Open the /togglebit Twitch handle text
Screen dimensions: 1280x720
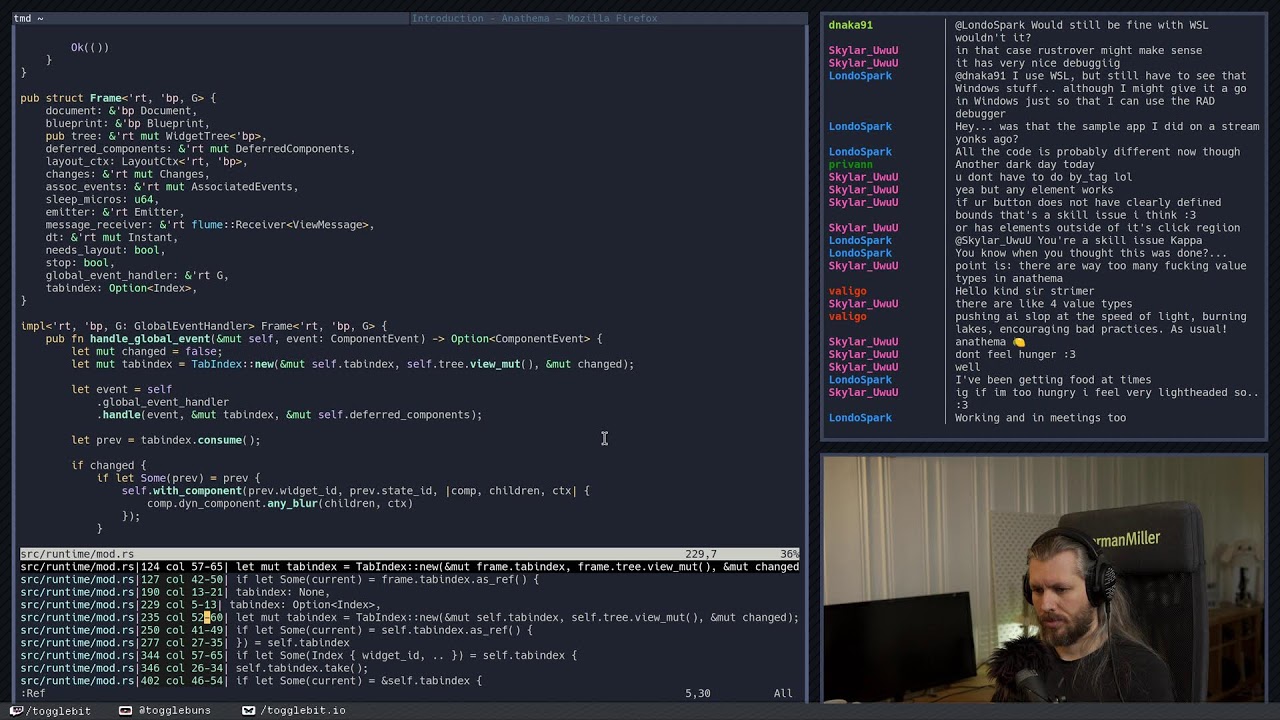pyautogui.click(x=59, y=711)
